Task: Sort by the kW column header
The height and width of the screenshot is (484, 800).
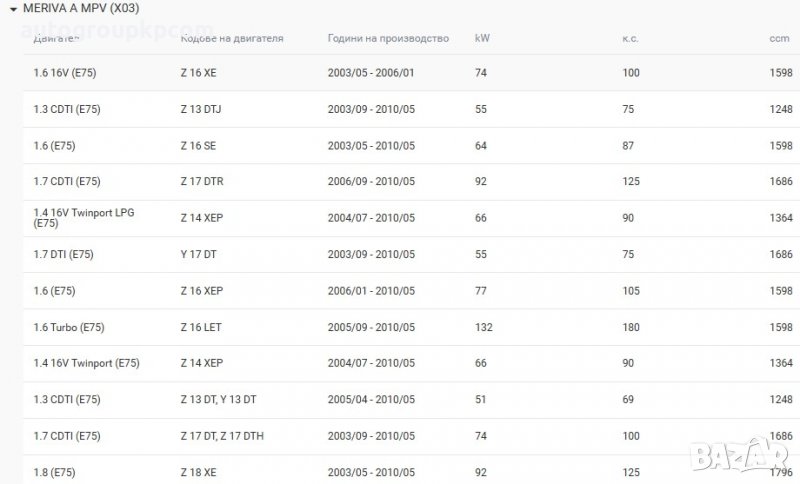Action: [x=482, y=38]
